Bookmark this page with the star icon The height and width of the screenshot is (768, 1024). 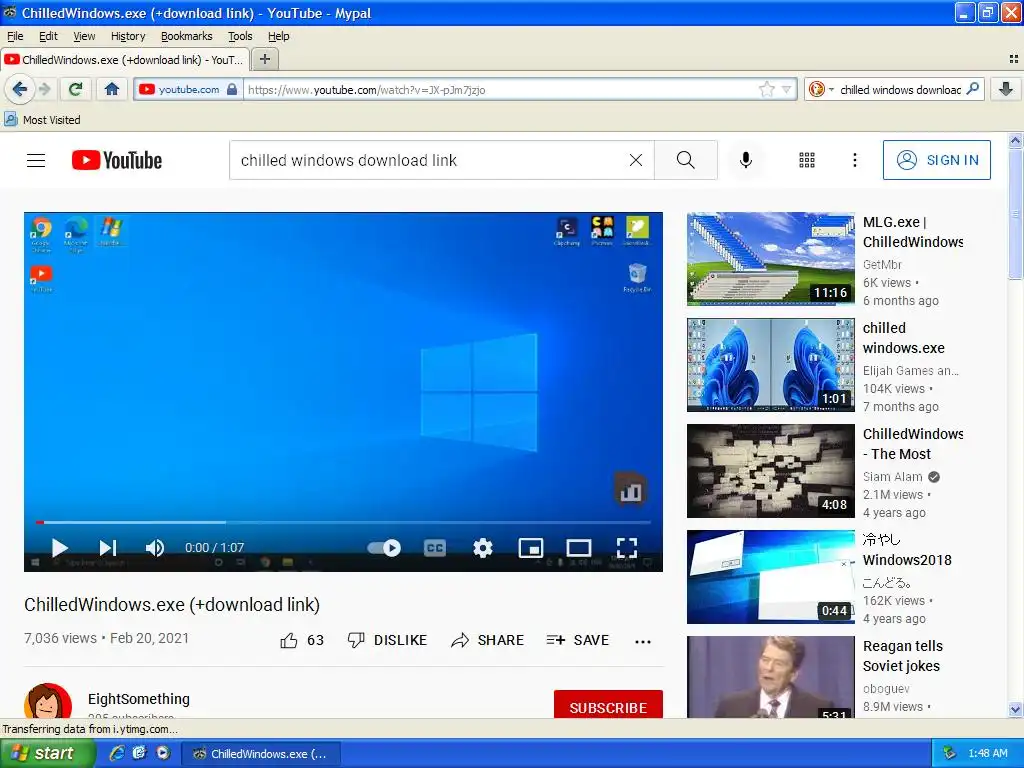coord(767,89)
